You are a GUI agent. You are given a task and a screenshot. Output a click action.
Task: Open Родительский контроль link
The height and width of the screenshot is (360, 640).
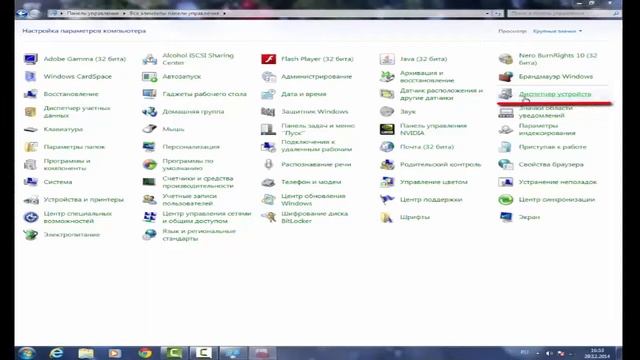tap(440, 164)
